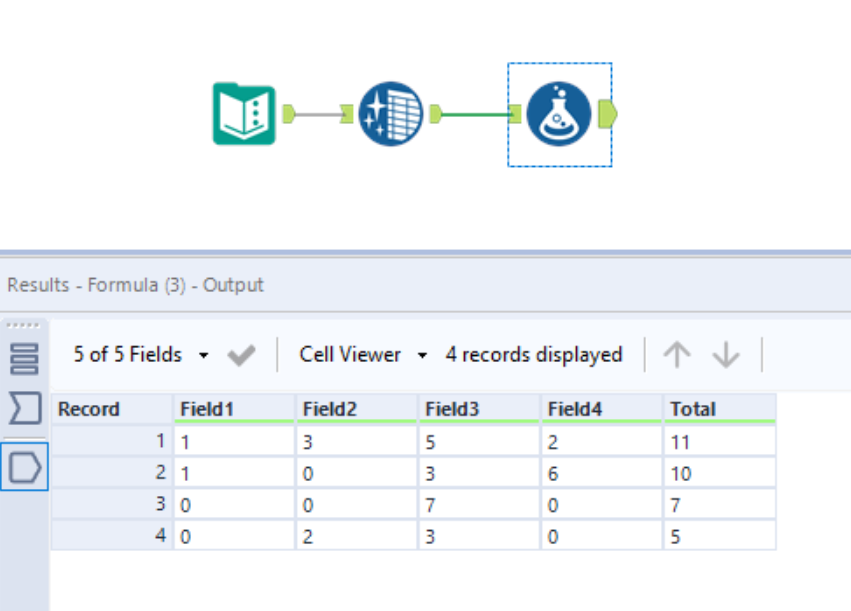Open the sigma metadata view icon
The image size is (851, 611).
coord(24,408)
